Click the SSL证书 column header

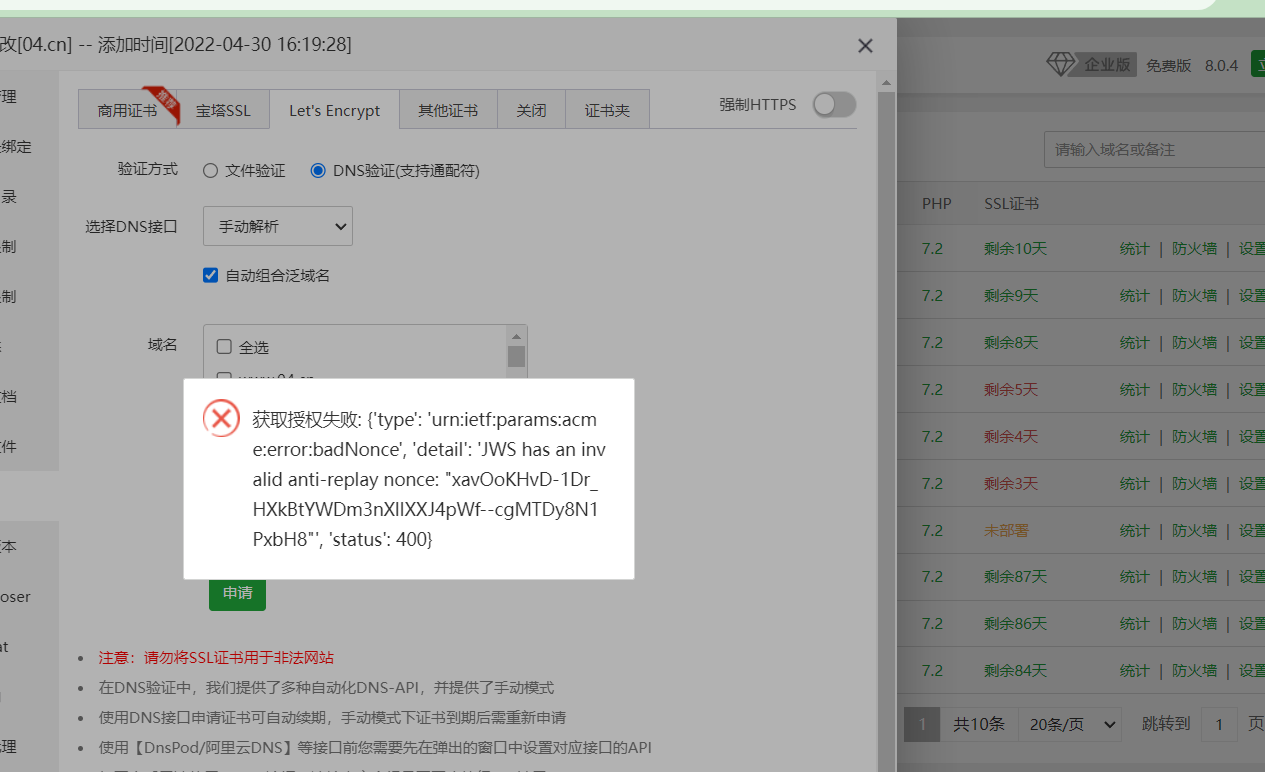pos(1011,204)
